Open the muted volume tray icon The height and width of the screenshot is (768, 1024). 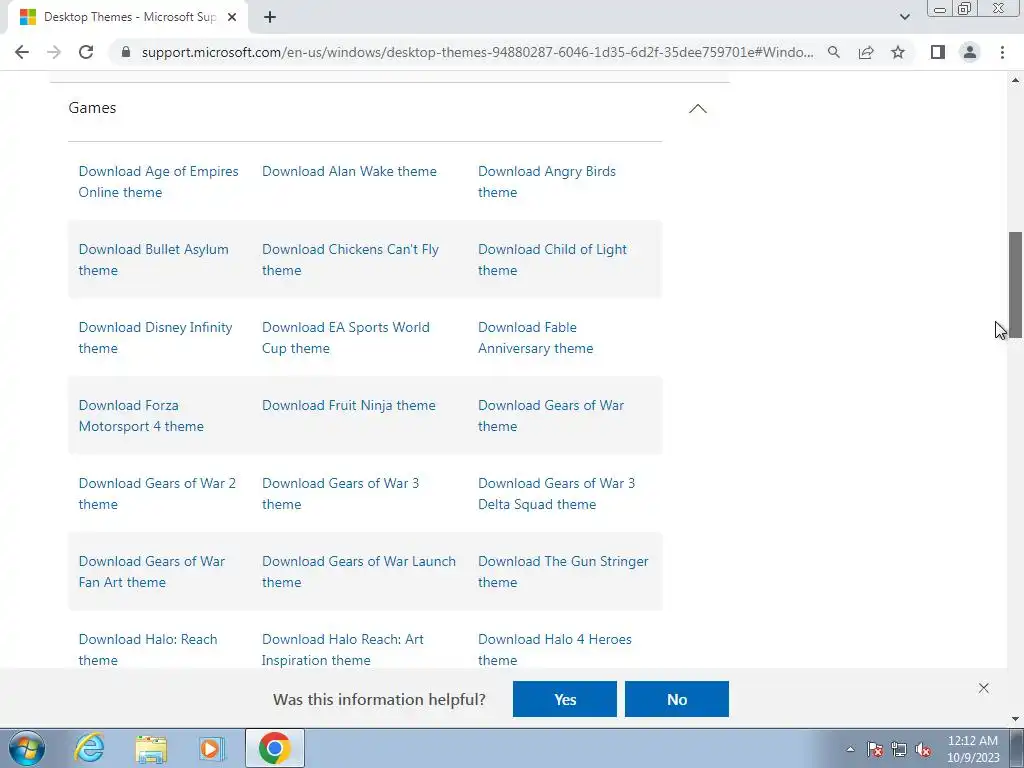point(923,749)
